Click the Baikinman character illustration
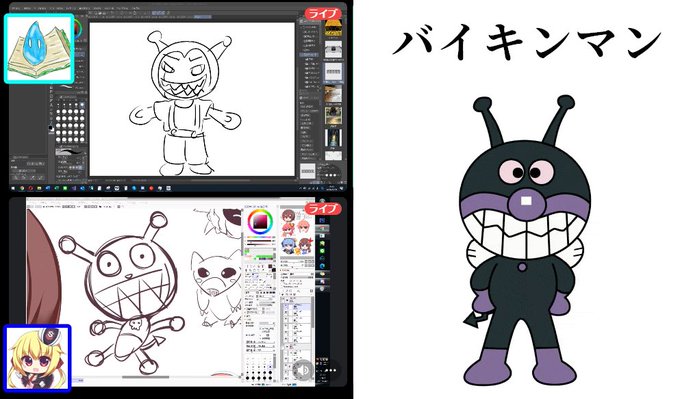The height and width of the screenshot is (399, 680). click(x=524, y=241)
